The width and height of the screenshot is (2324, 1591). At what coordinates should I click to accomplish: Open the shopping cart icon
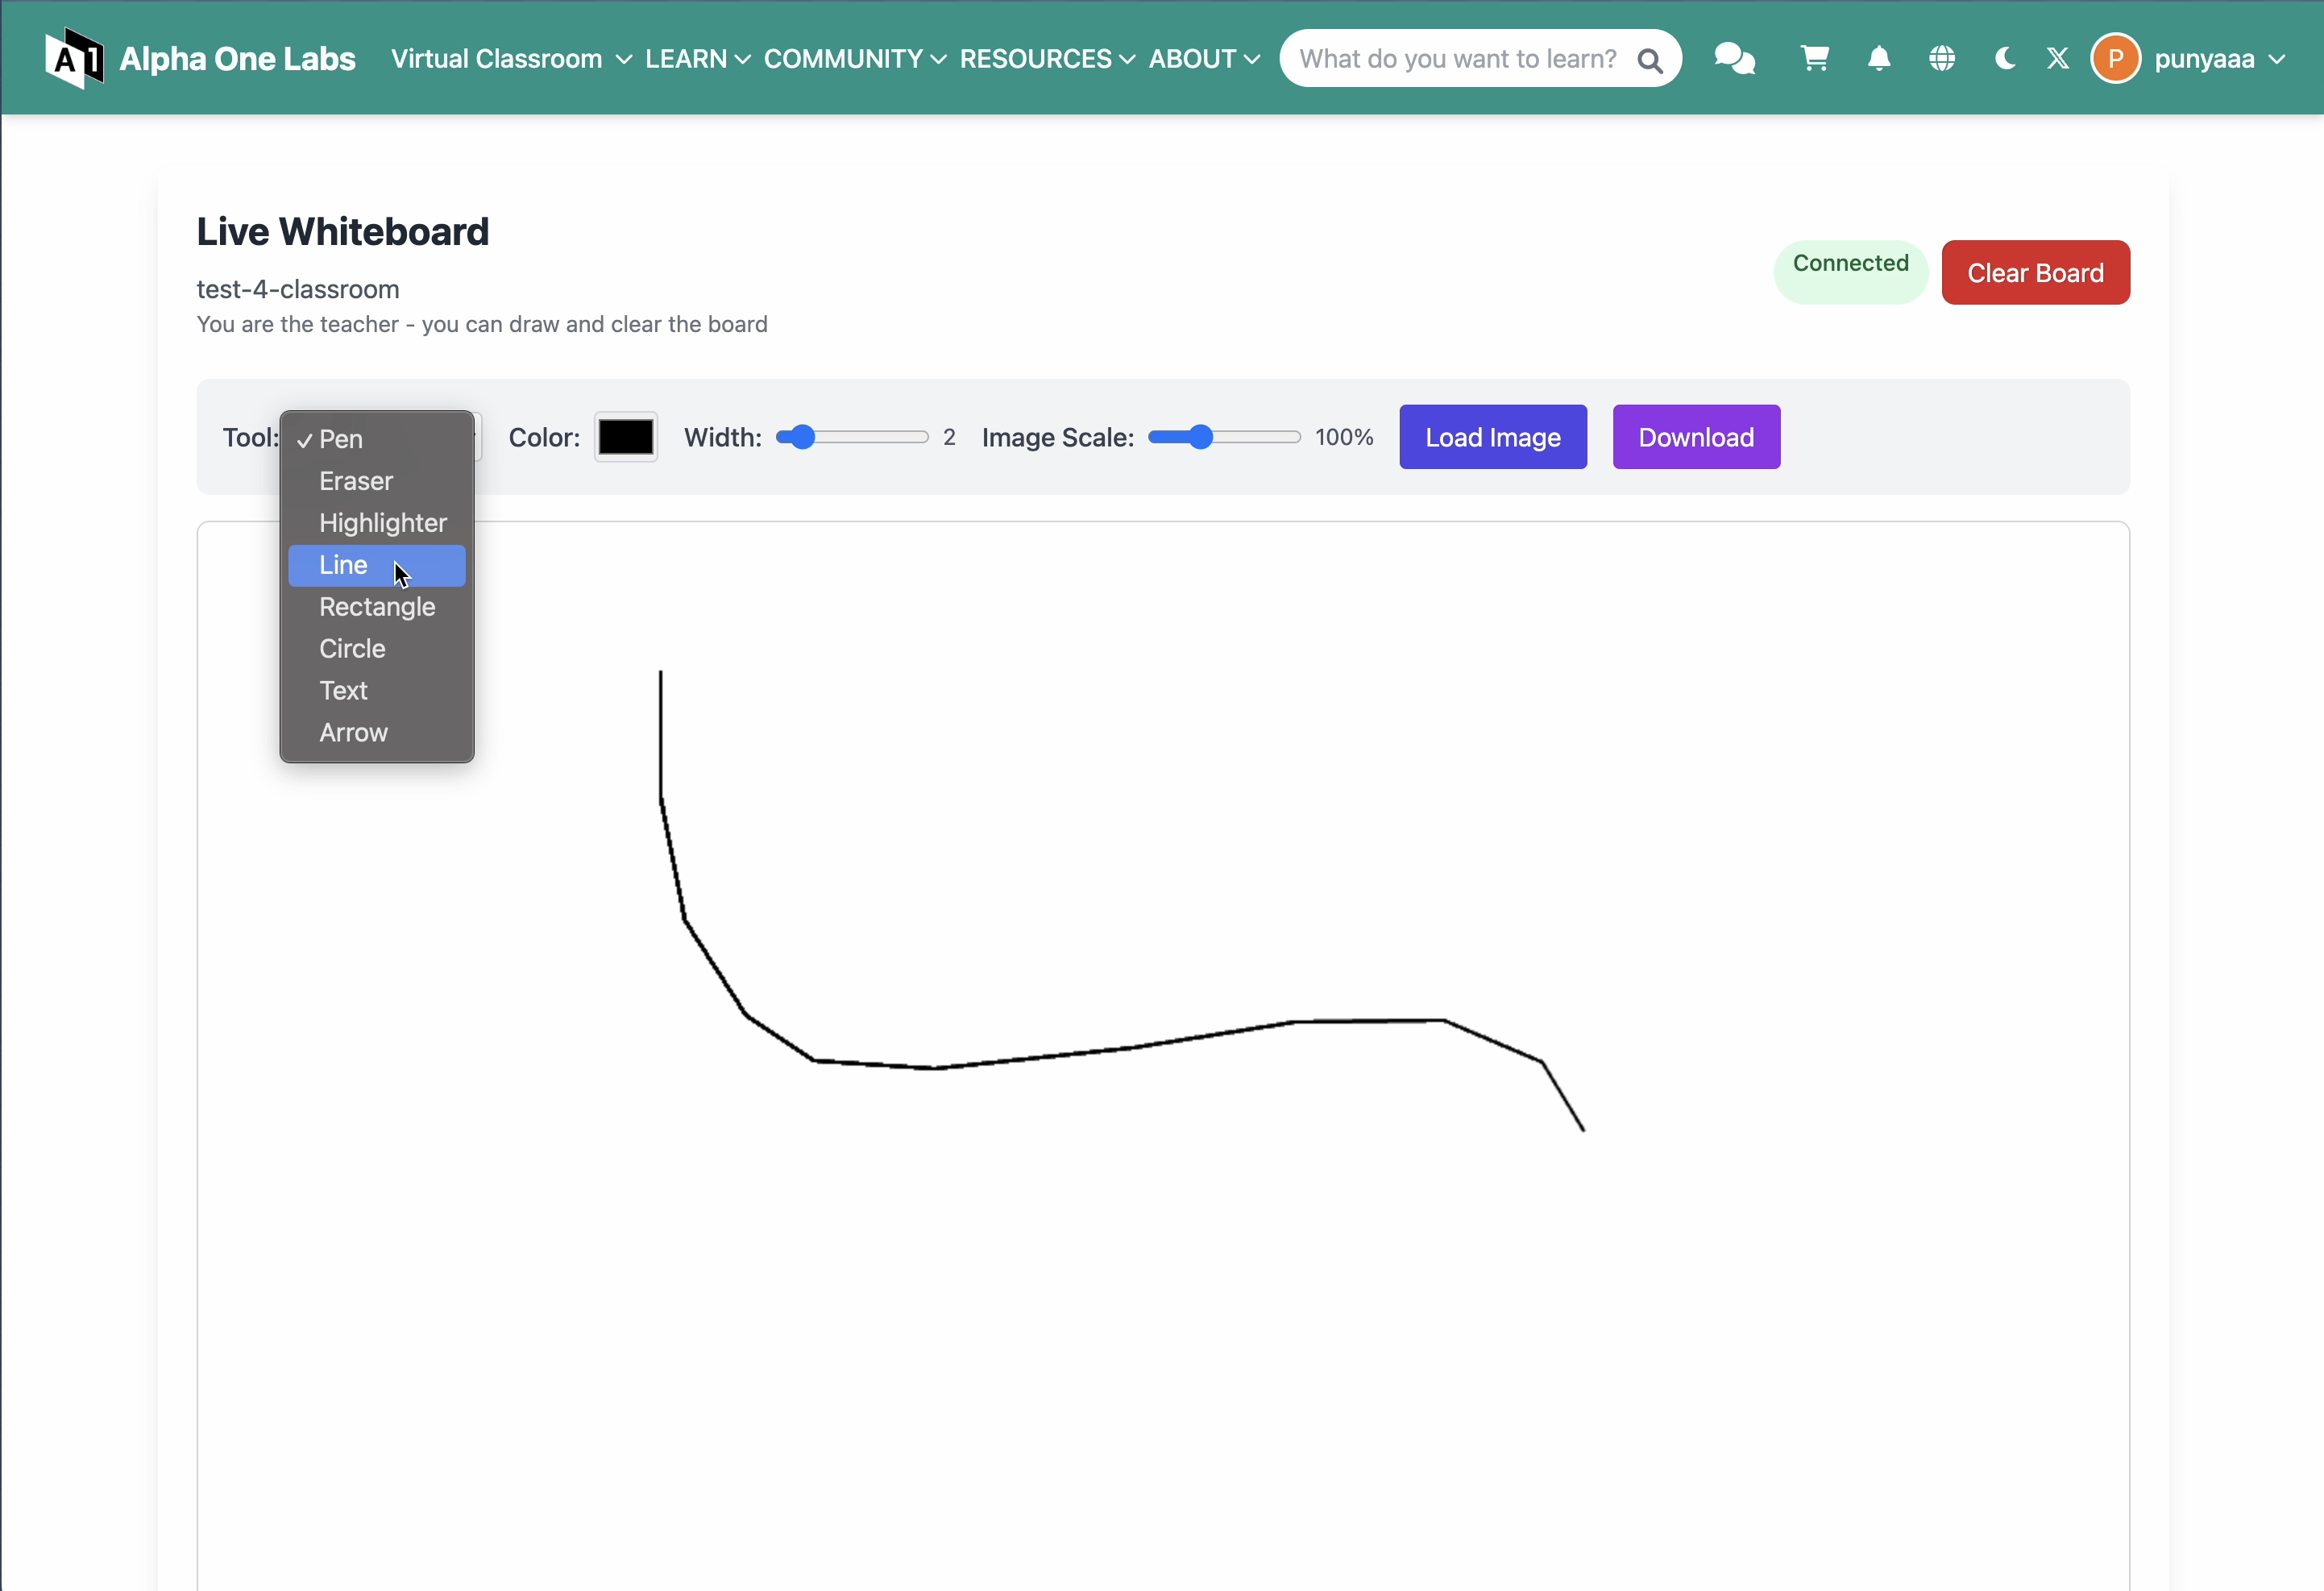pos(1814,59)
